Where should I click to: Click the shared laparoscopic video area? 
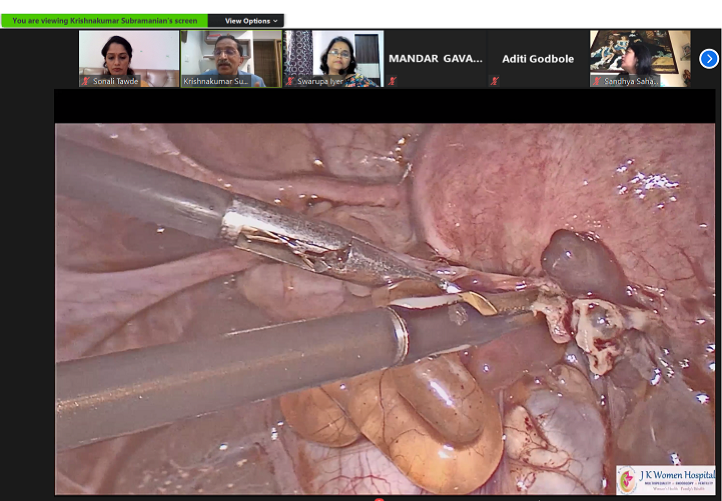coord(385,309)
